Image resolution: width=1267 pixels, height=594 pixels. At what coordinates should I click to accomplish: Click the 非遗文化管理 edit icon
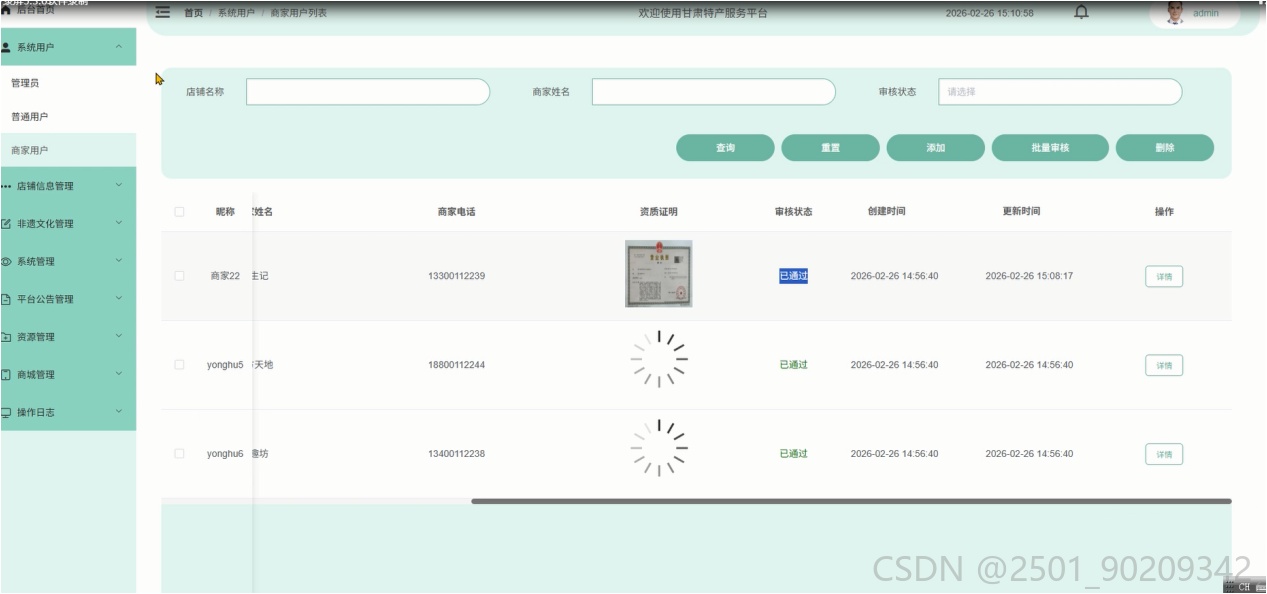pyautogui.click(x=7, y=224)
